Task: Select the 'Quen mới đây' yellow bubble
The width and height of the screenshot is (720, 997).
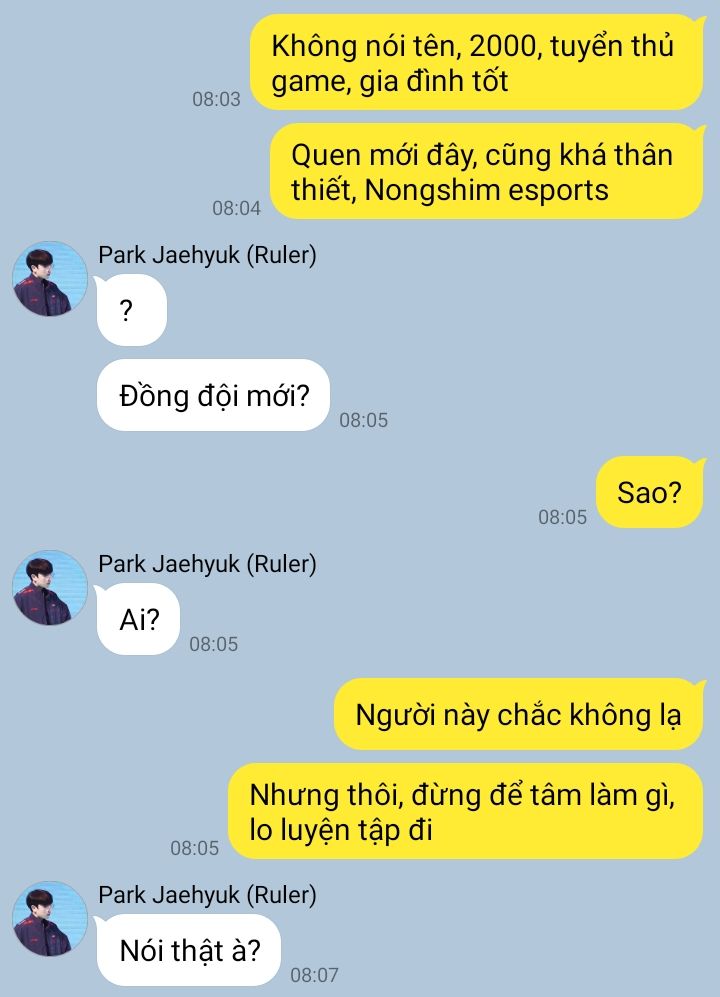Action: pos(487,172)
